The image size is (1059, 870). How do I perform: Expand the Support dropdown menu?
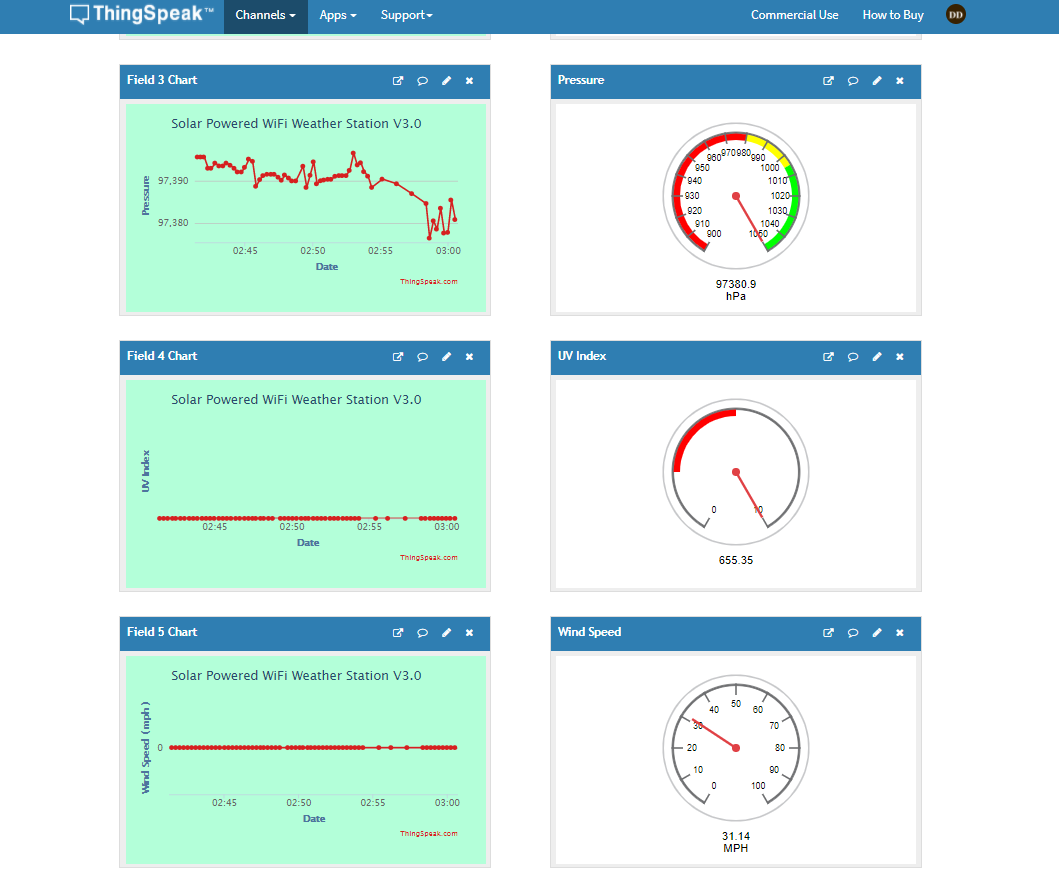(x=406, y=16)
